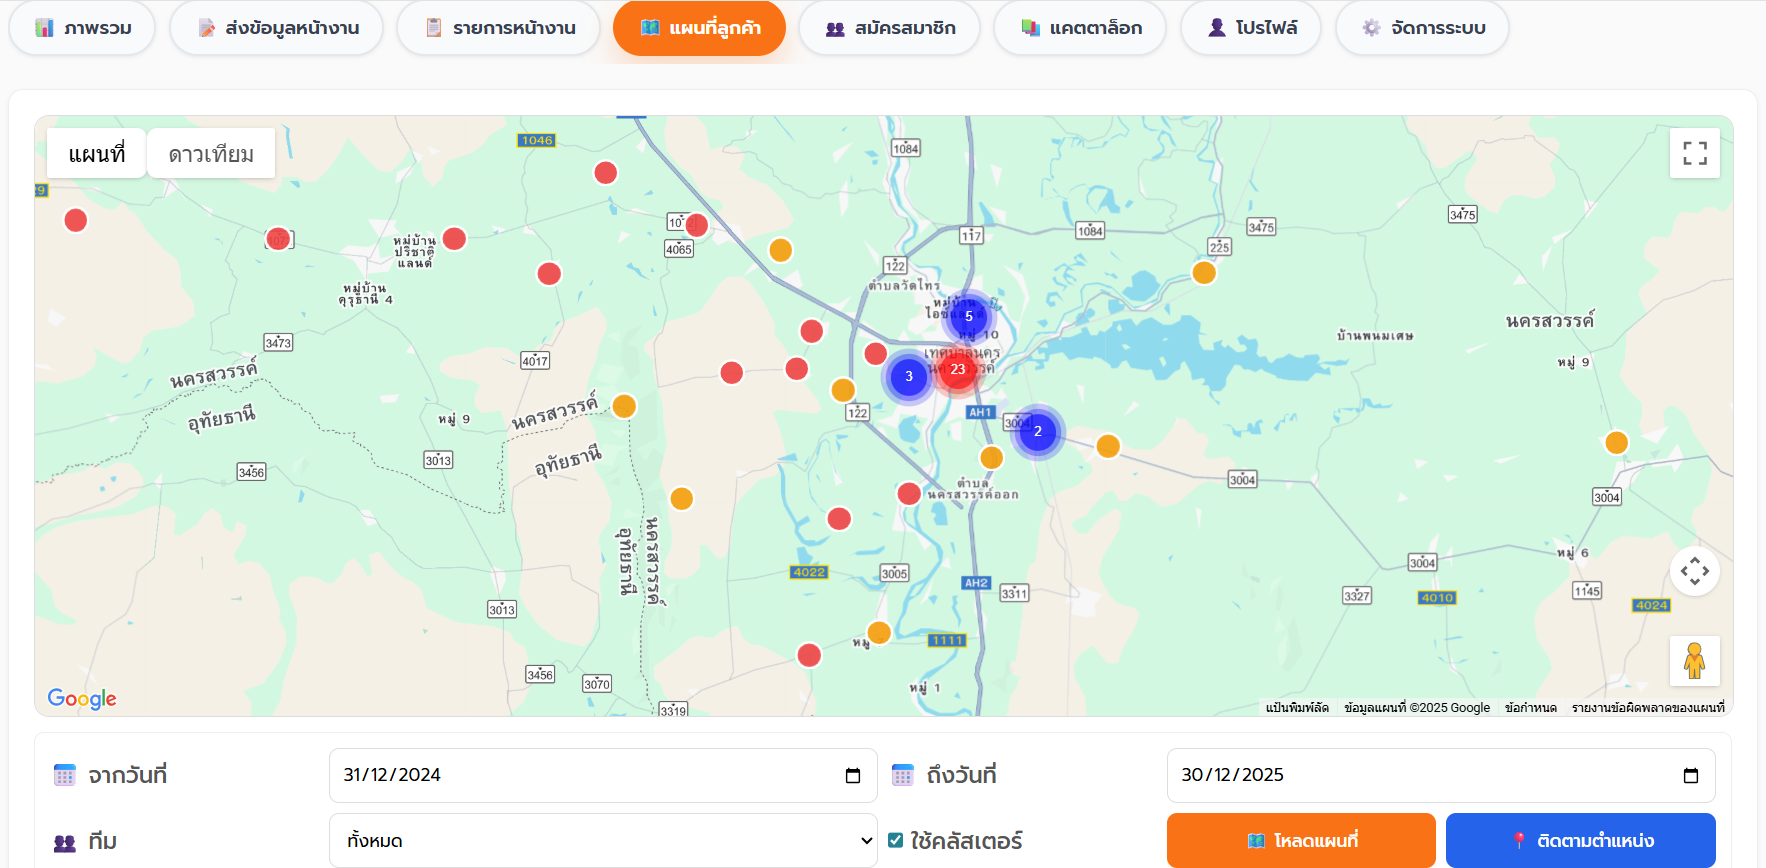Switch map to ดาวเทียม satellite view
Screen dimensions: 1766x868
[x=211, y=154]
